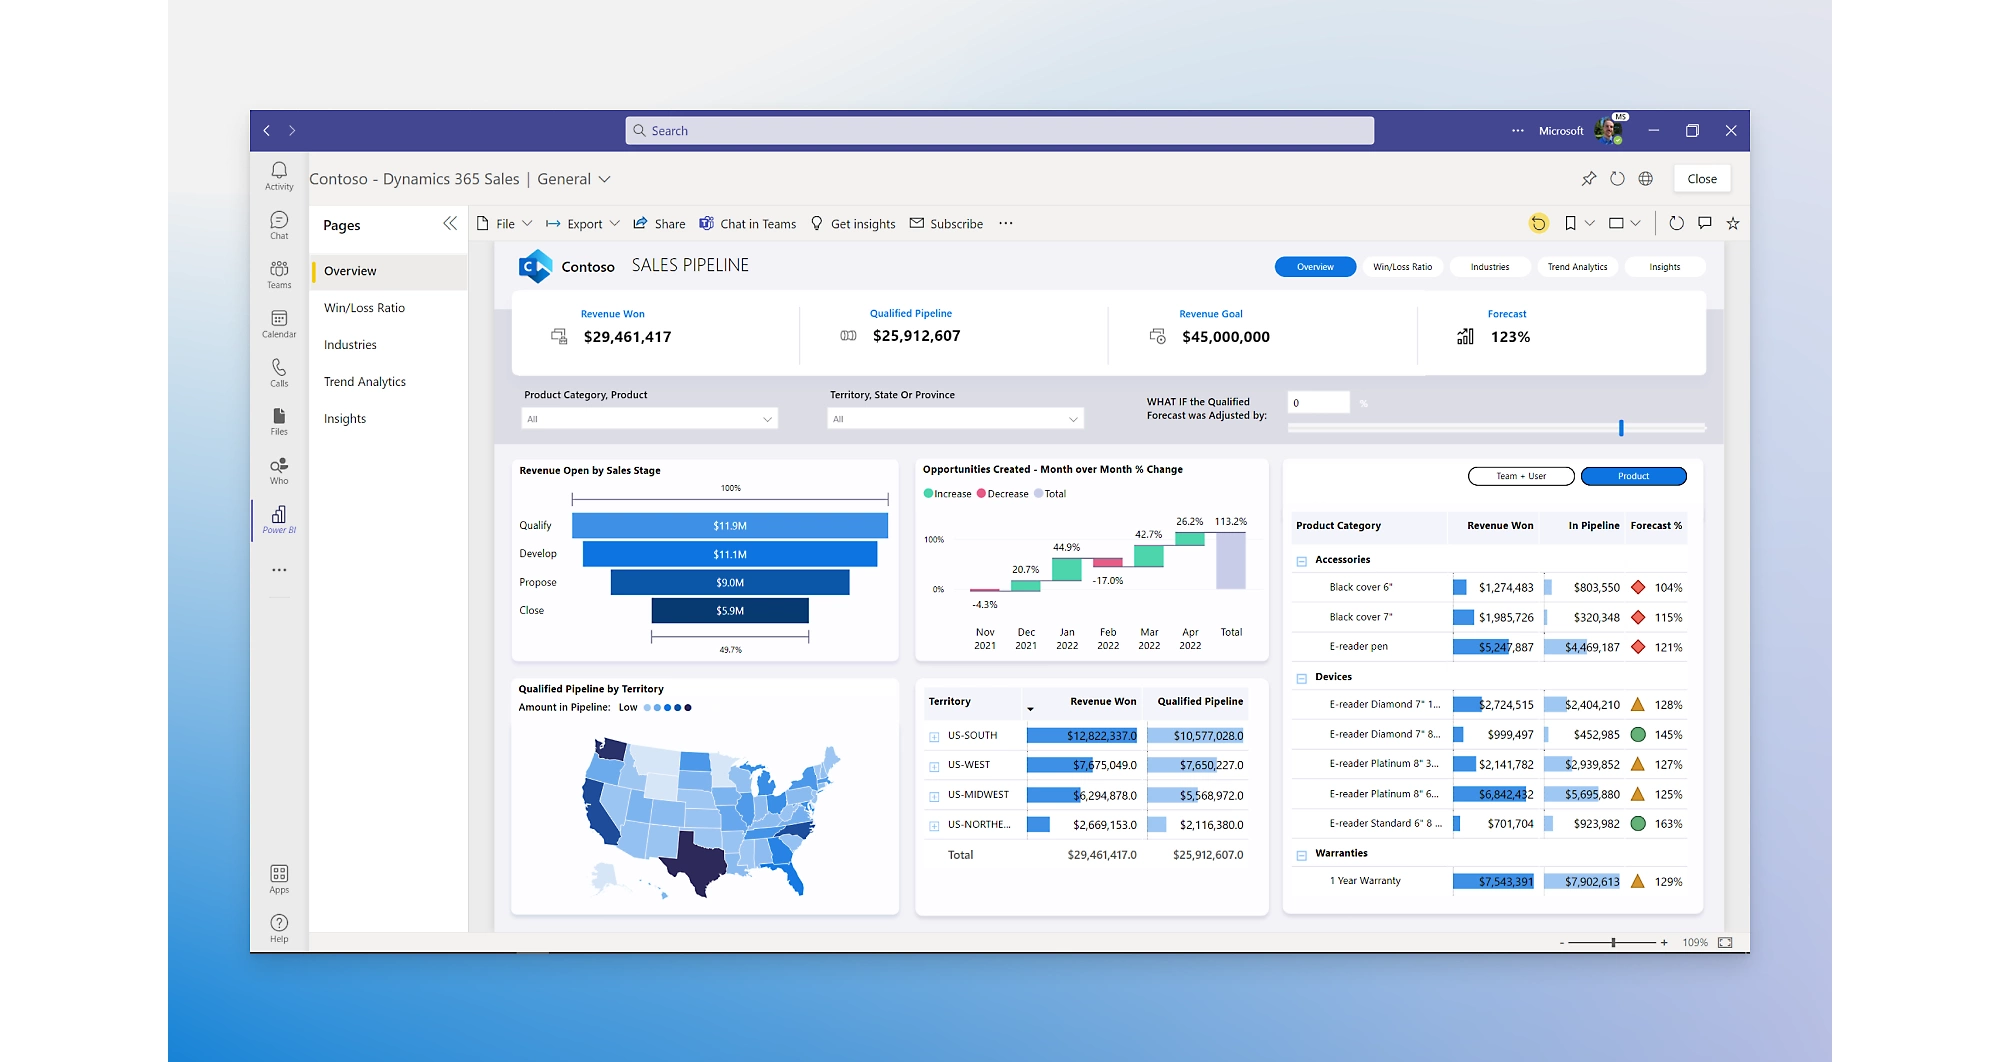Open the Apps store icon
The width and height of the screenshot is (2000, 1062).
(x=279, y=879)
